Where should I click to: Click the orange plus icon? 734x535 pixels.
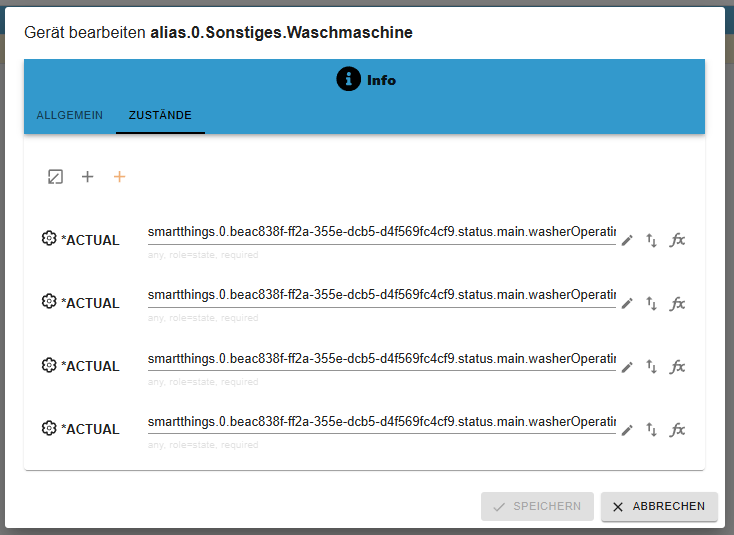119,177
